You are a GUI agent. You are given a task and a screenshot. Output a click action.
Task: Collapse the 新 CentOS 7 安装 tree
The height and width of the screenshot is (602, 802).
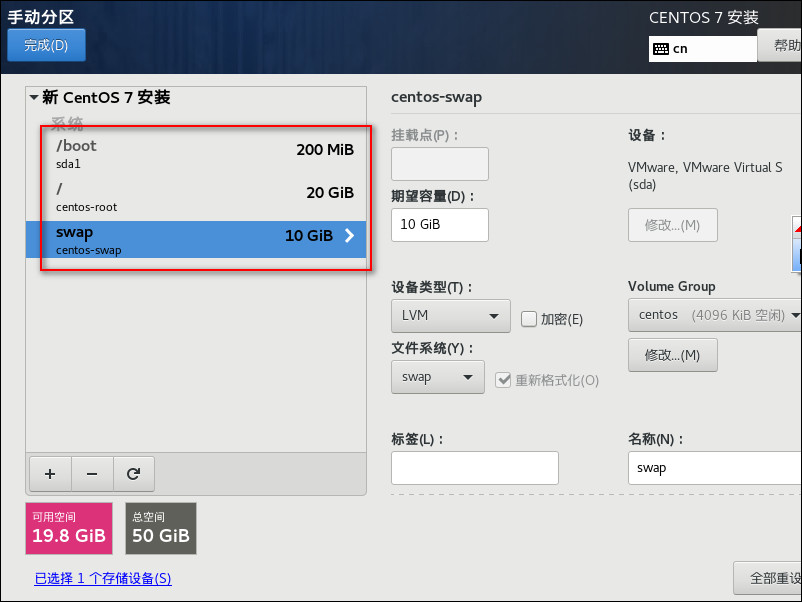pos(34,97)
